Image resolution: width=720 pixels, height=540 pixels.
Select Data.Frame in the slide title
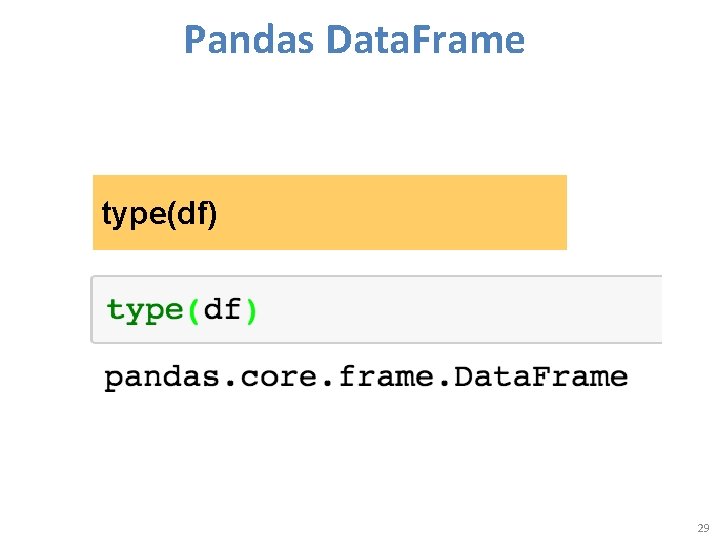click(424, 40)
